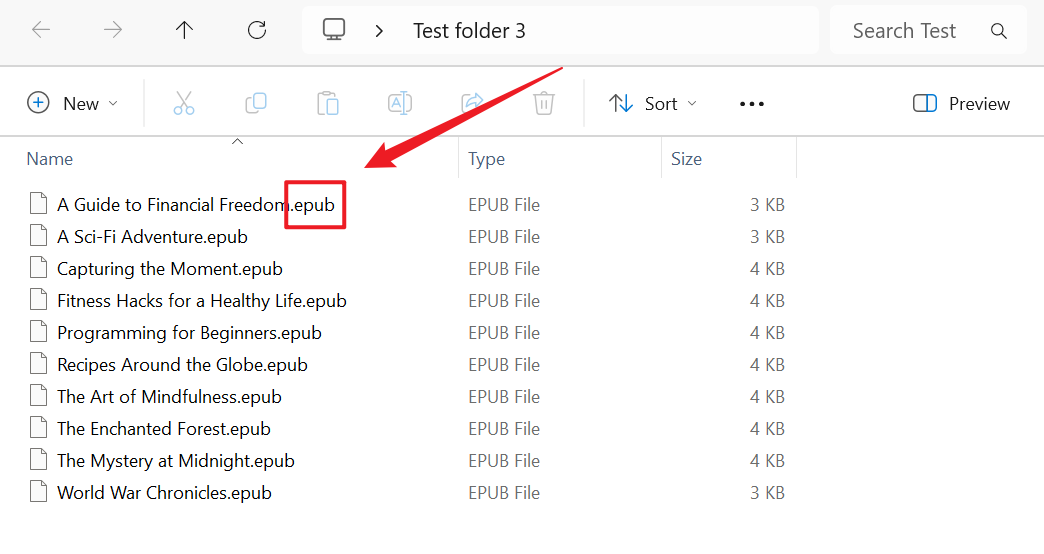Click the Delete trash can icon
This screenshot has width=1044, height=554.
coord(544,103)
